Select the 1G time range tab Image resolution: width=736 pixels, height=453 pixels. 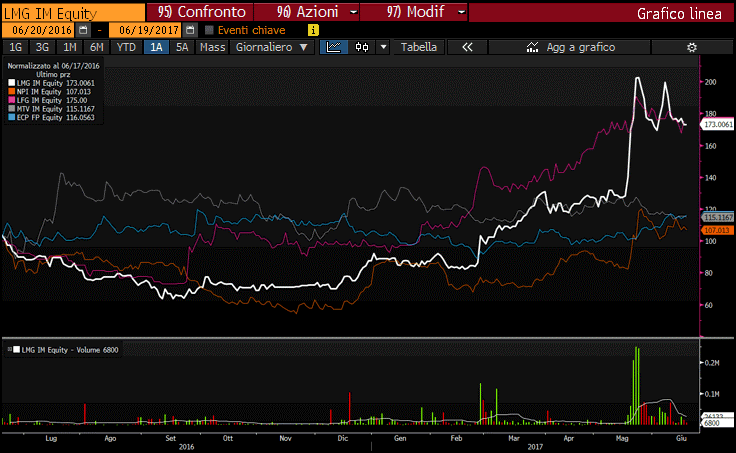click(15, 47)
